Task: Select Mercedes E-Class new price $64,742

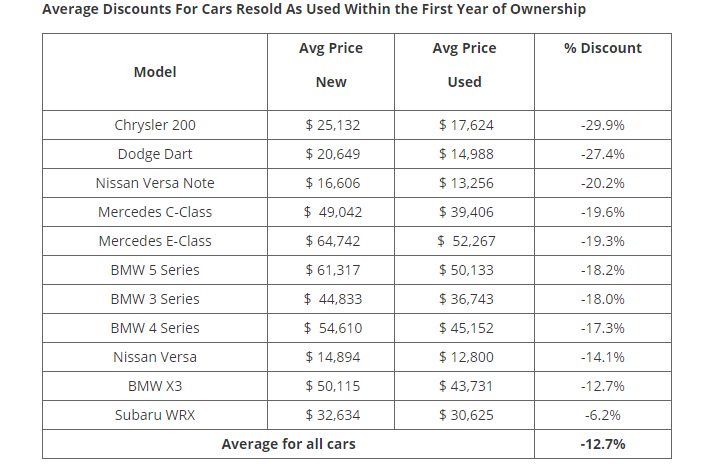Action: [x=330, y=241]
